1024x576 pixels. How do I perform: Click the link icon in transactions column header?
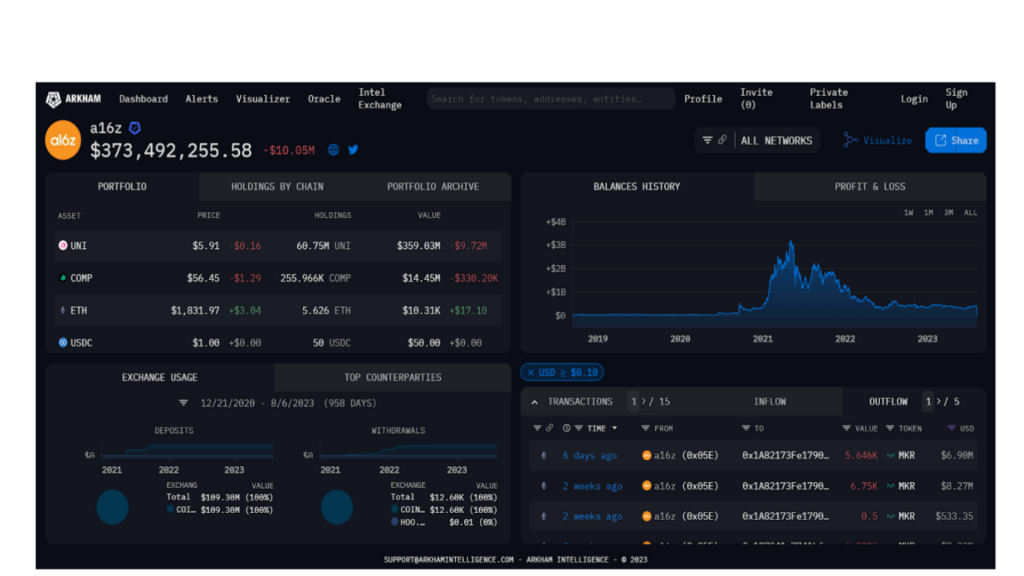(549, 428)
